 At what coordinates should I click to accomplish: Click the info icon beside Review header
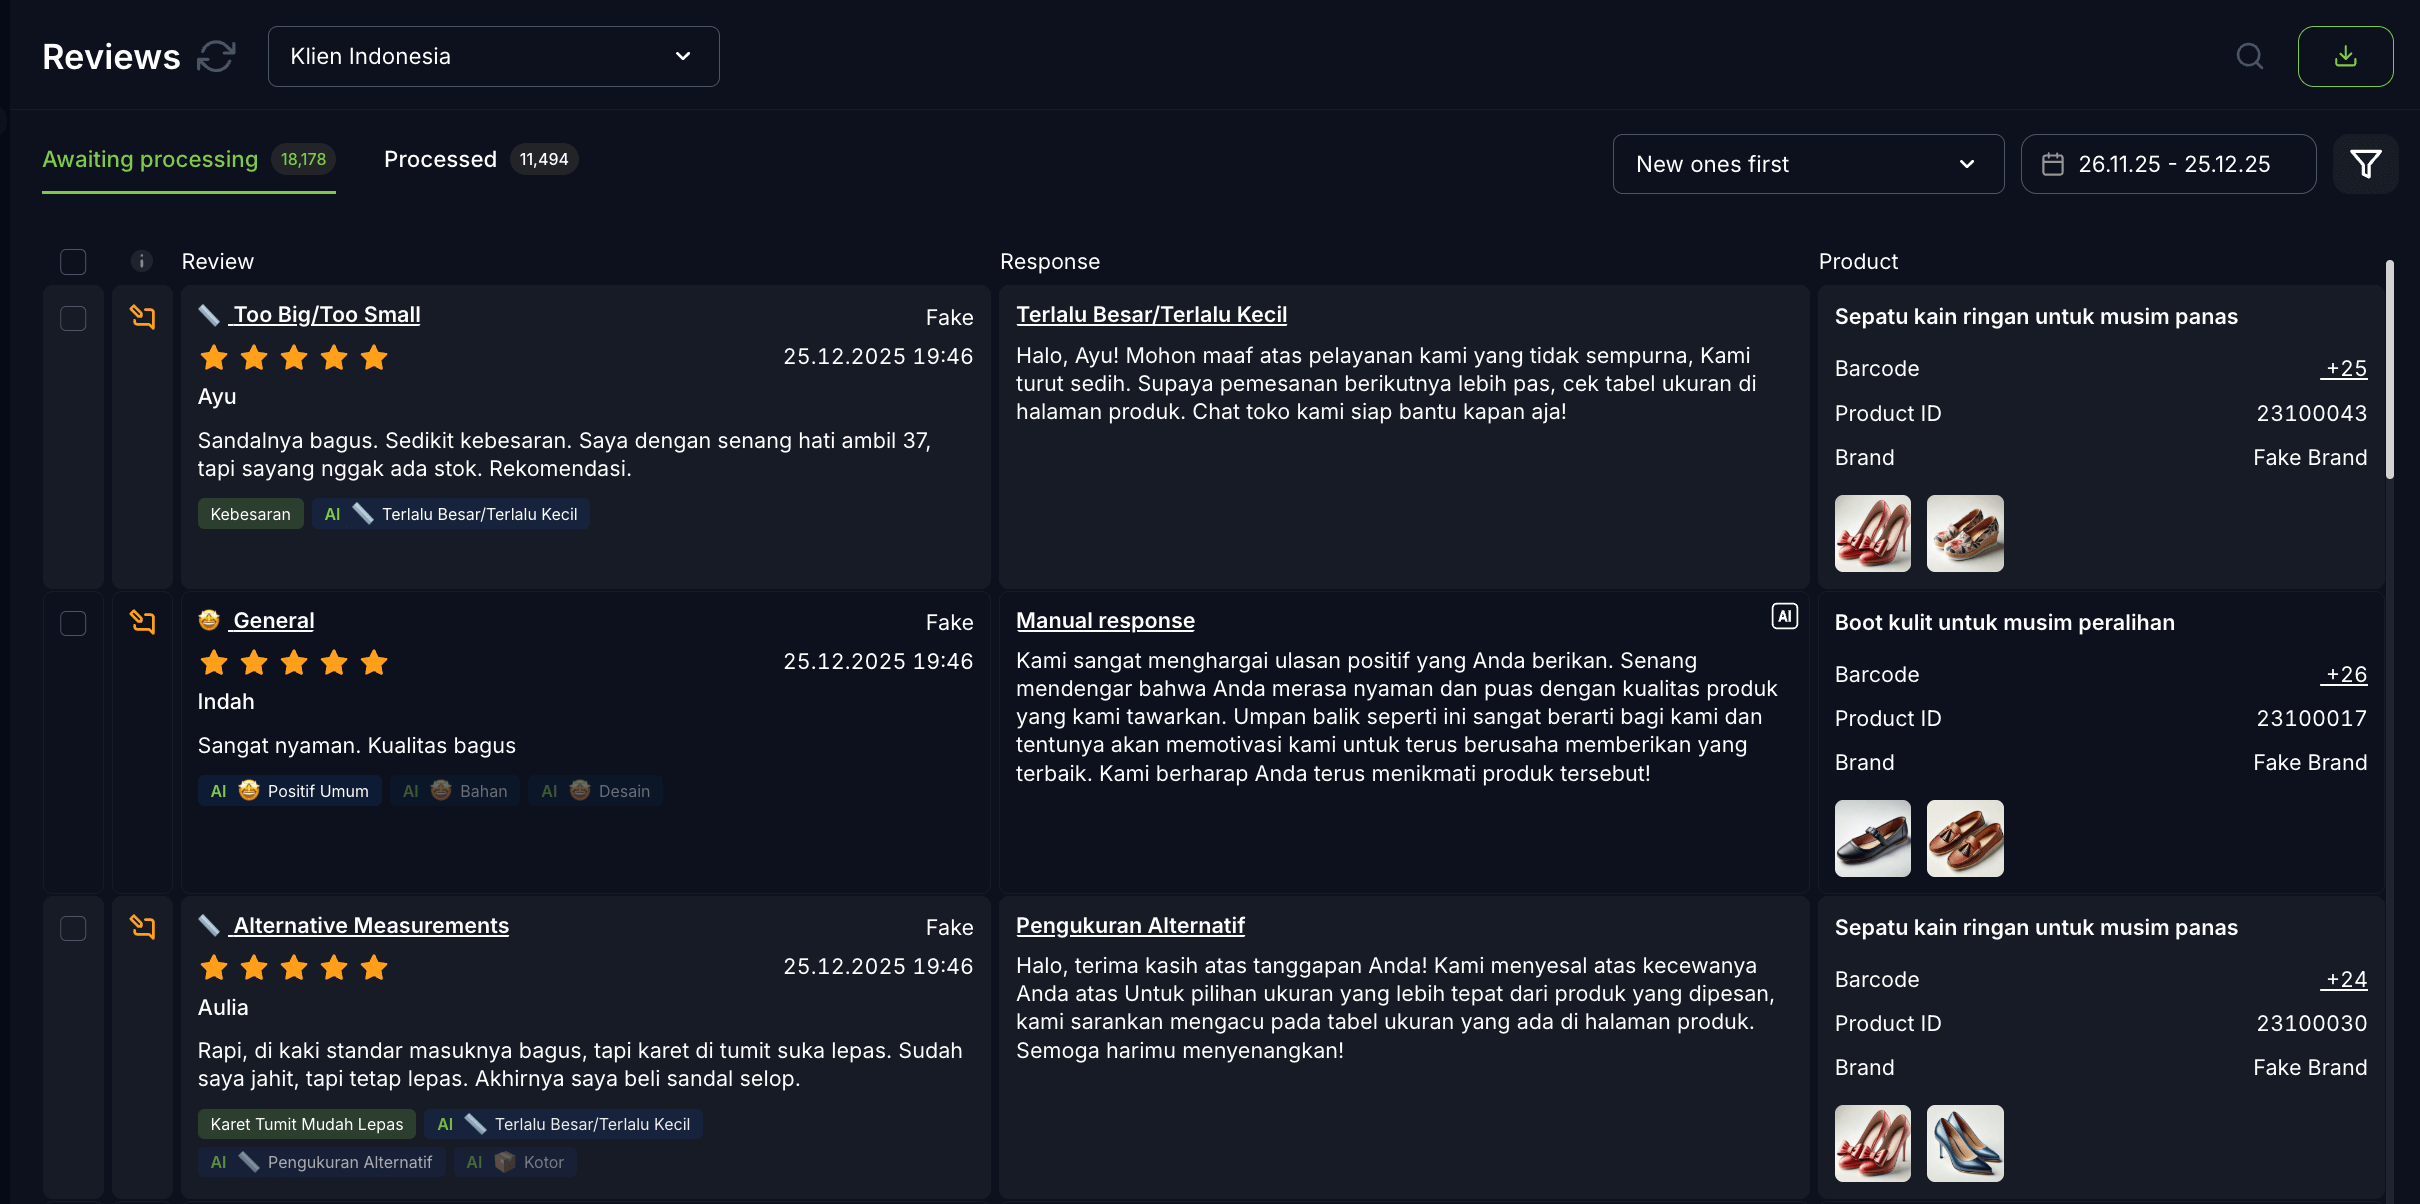pos(142,261)
